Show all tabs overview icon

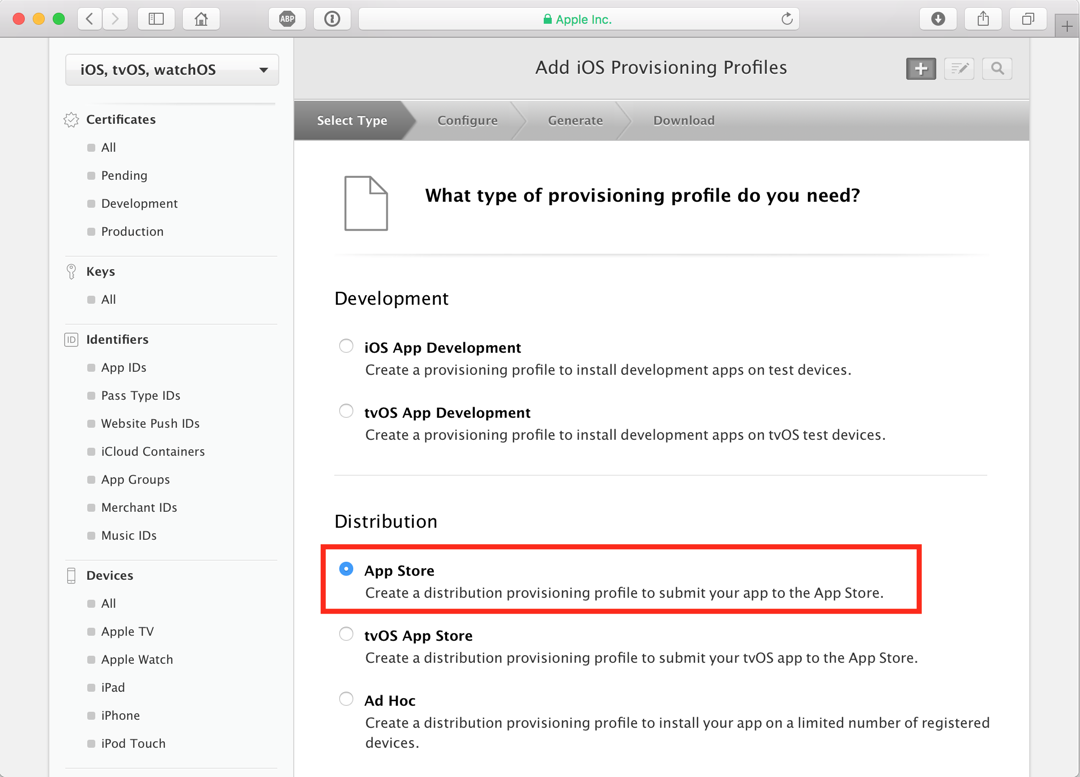pos(1028,19)
